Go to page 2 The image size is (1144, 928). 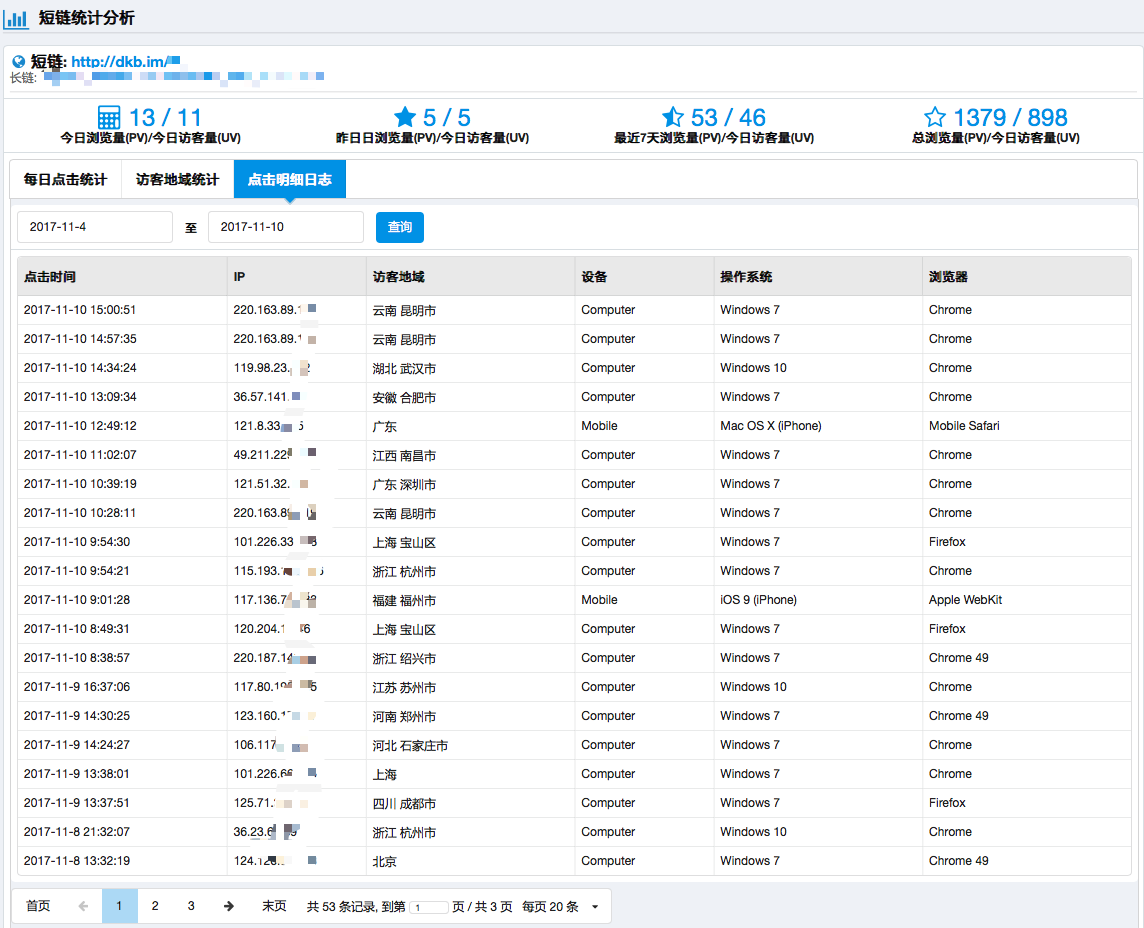pos(155,906)
